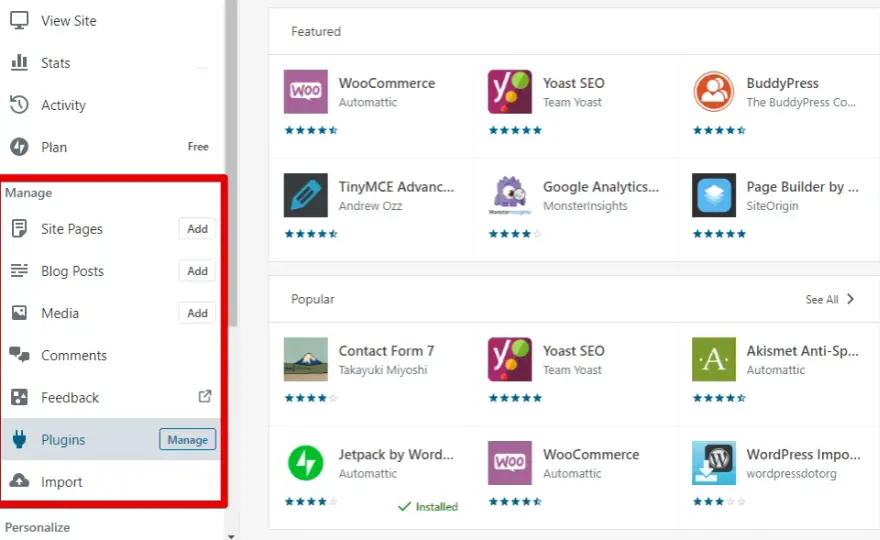Click the Popular Yoast SEO logo
Screen dimensions: 880x540
[x=510, y=359]
